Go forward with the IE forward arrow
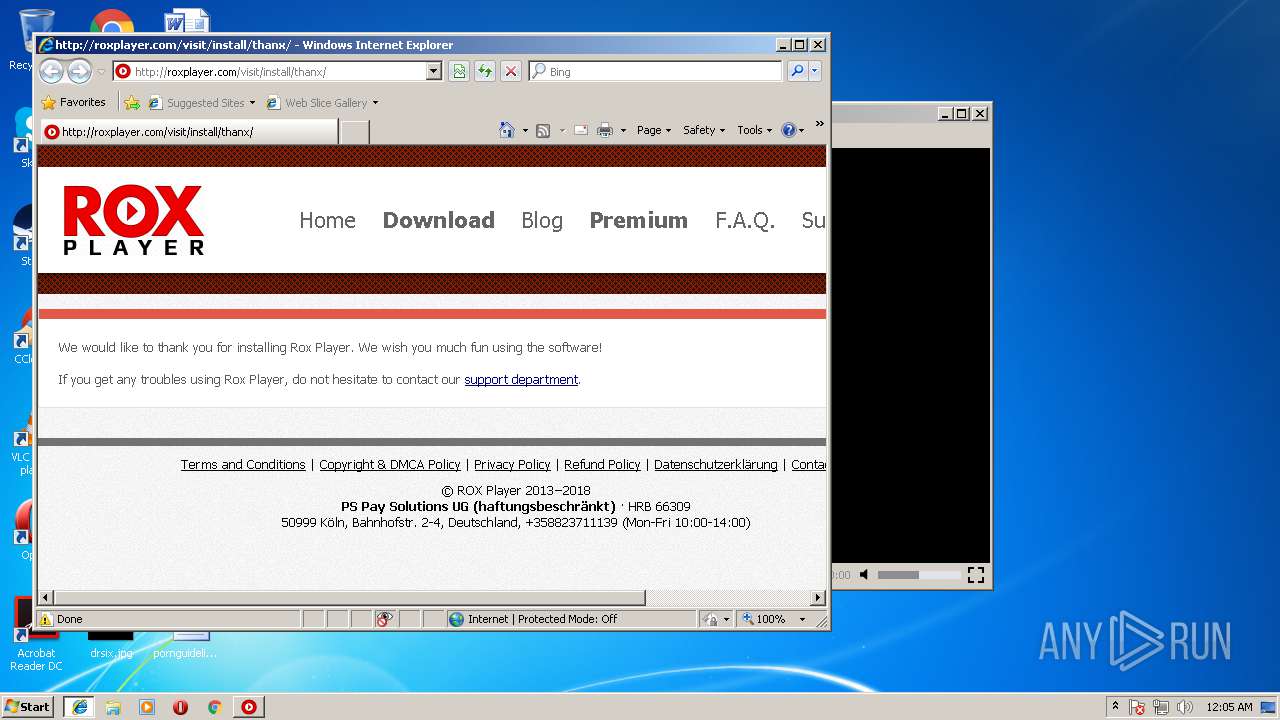The image size is (1280, 720). (x=79, y=71)
